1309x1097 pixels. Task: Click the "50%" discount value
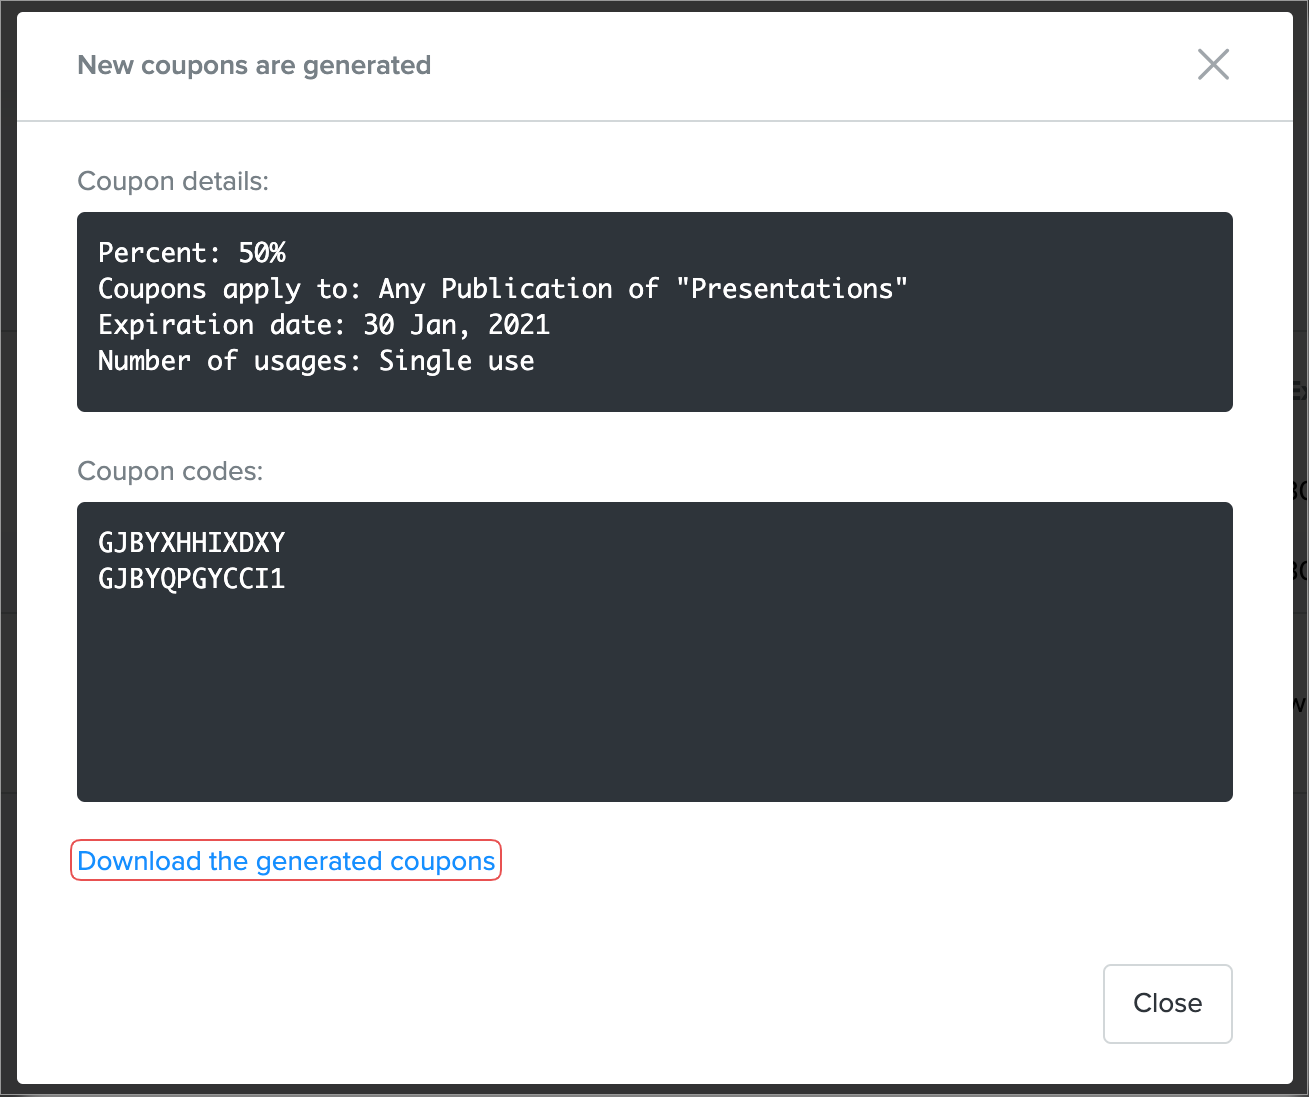pos(262,253)
